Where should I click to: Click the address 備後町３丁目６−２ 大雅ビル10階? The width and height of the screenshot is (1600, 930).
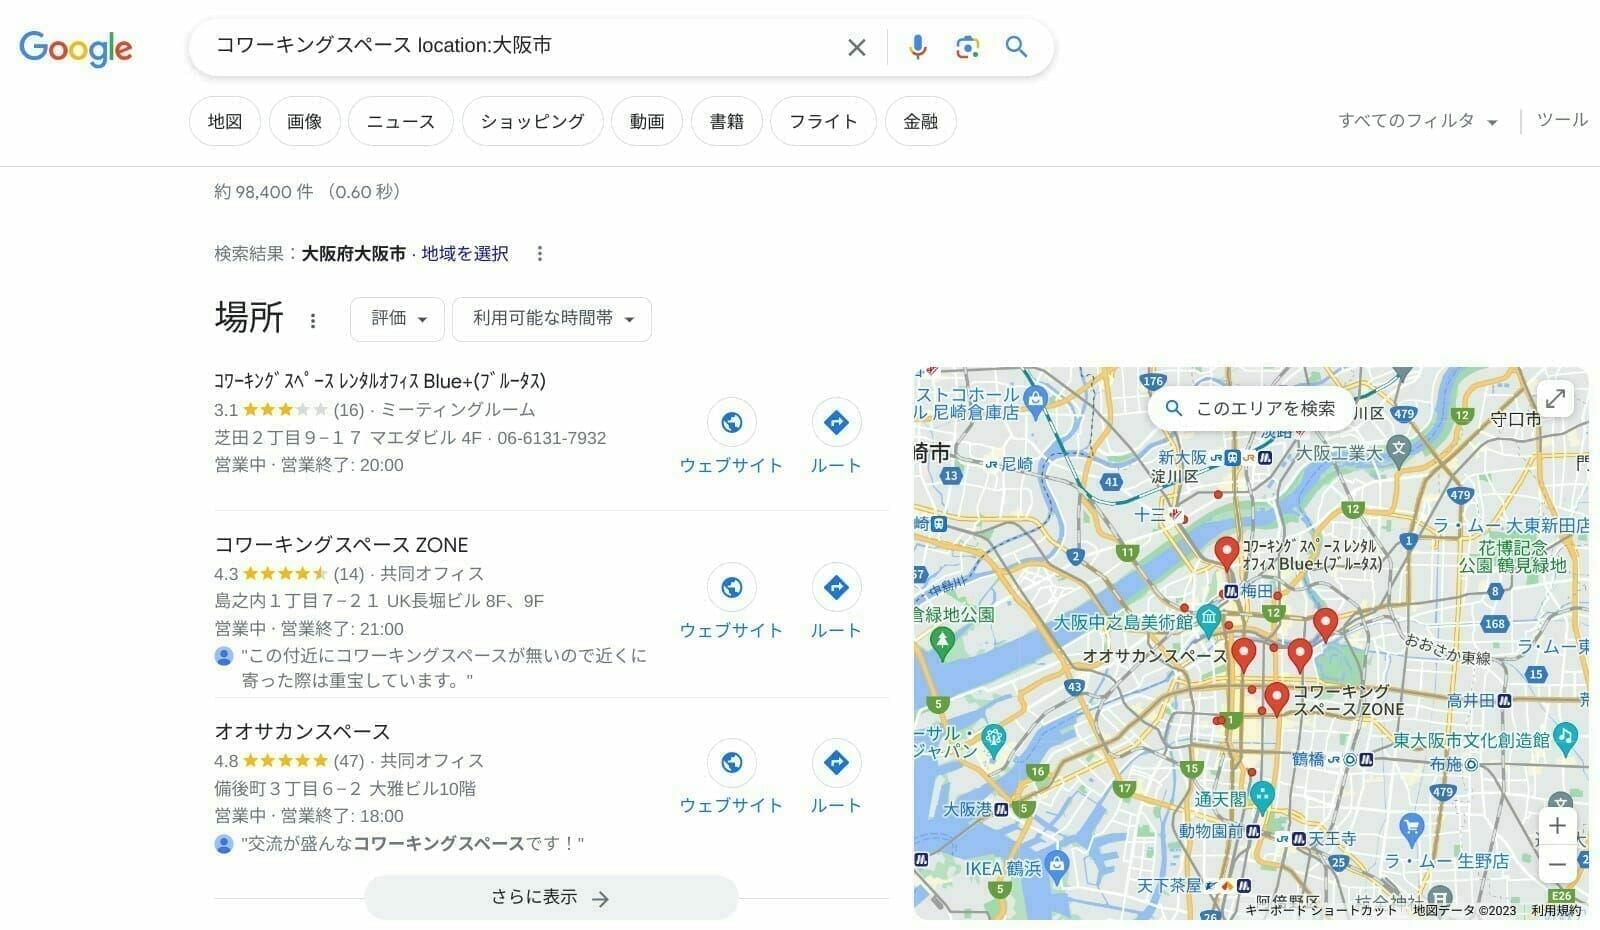point(345,789)
